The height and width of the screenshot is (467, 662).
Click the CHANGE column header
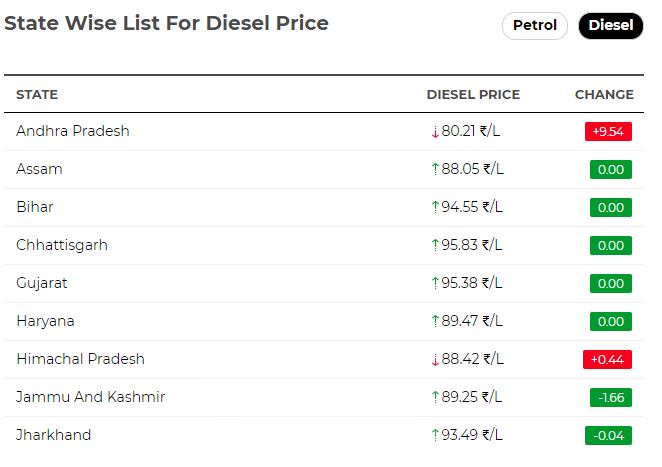pos(604,95)
